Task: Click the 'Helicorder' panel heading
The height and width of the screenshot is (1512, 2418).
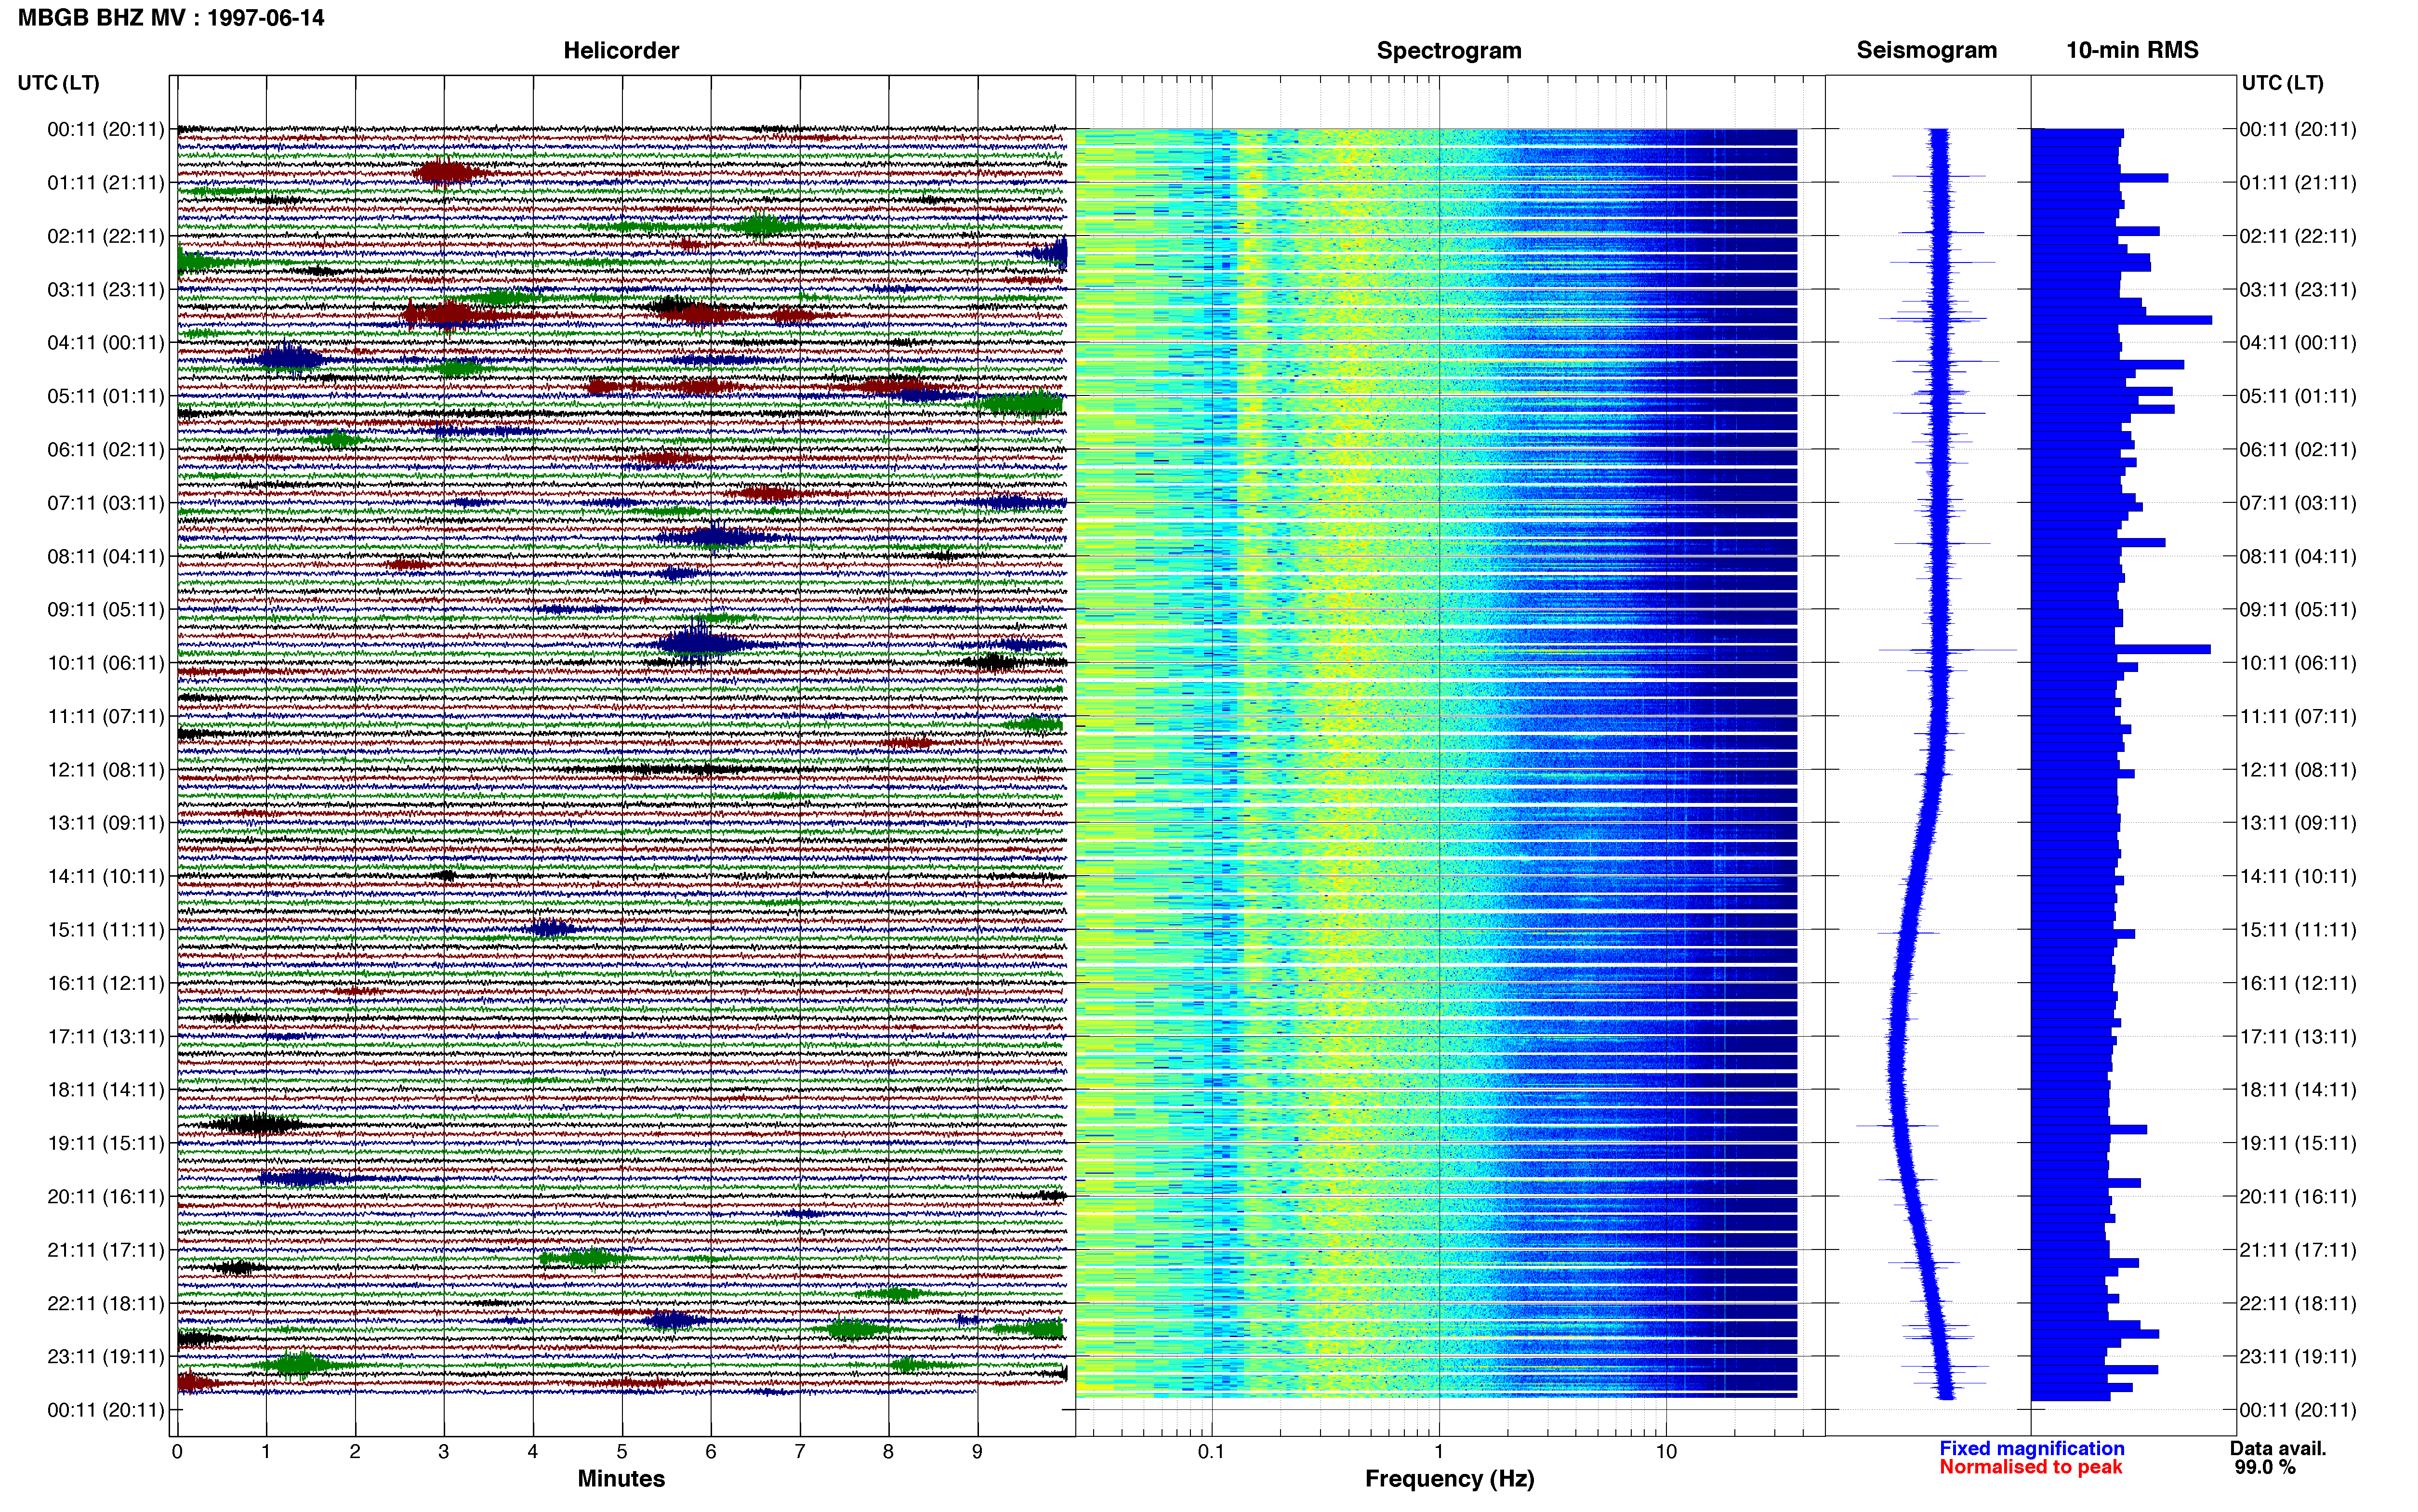Action: pos(621,50)
